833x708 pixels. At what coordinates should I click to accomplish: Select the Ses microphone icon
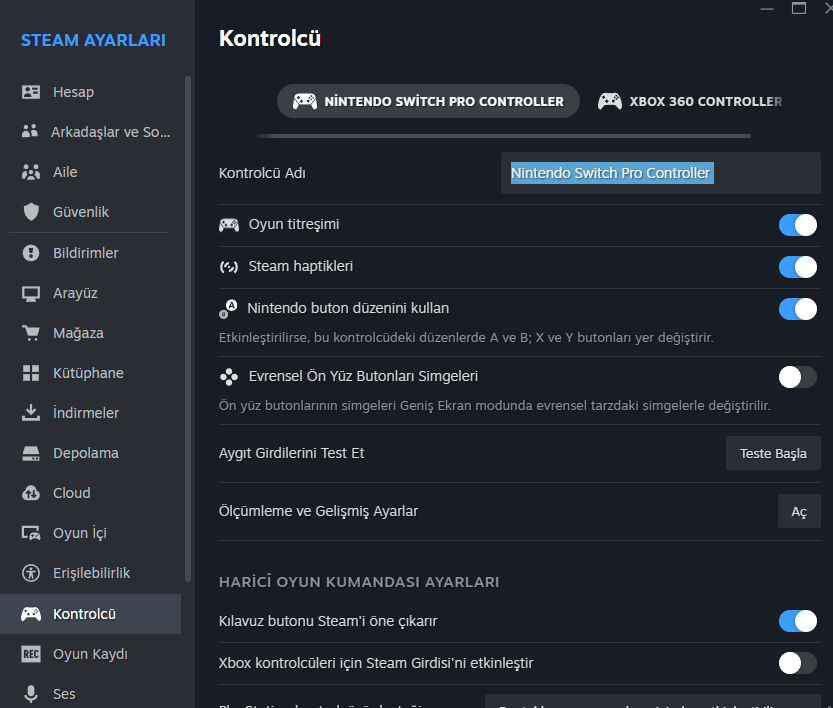tap(31, 694)
